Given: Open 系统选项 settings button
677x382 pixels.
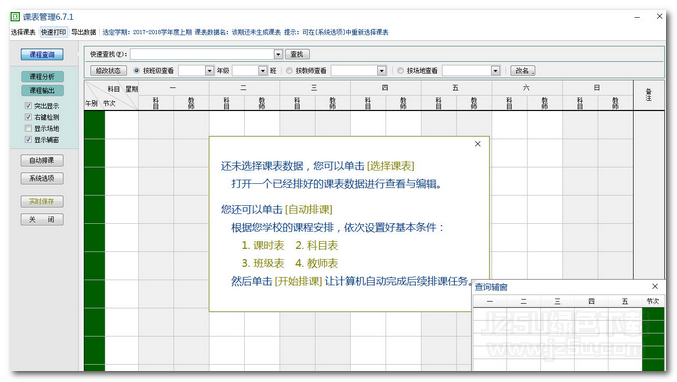Looking at the screenshot, I should point(42,178).
